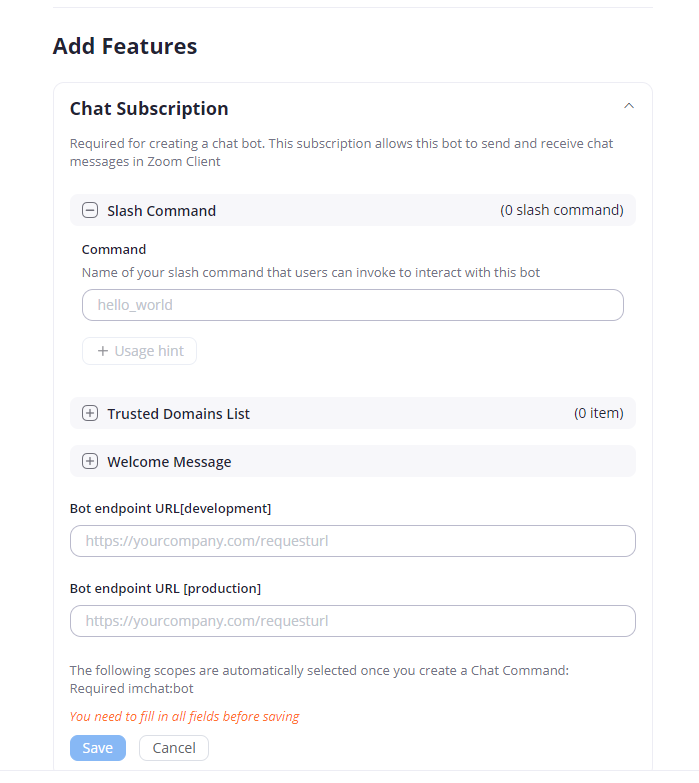Open the Welcome Message section title
The height and width of the screenshot is (783, 699).
pos(169,461)
